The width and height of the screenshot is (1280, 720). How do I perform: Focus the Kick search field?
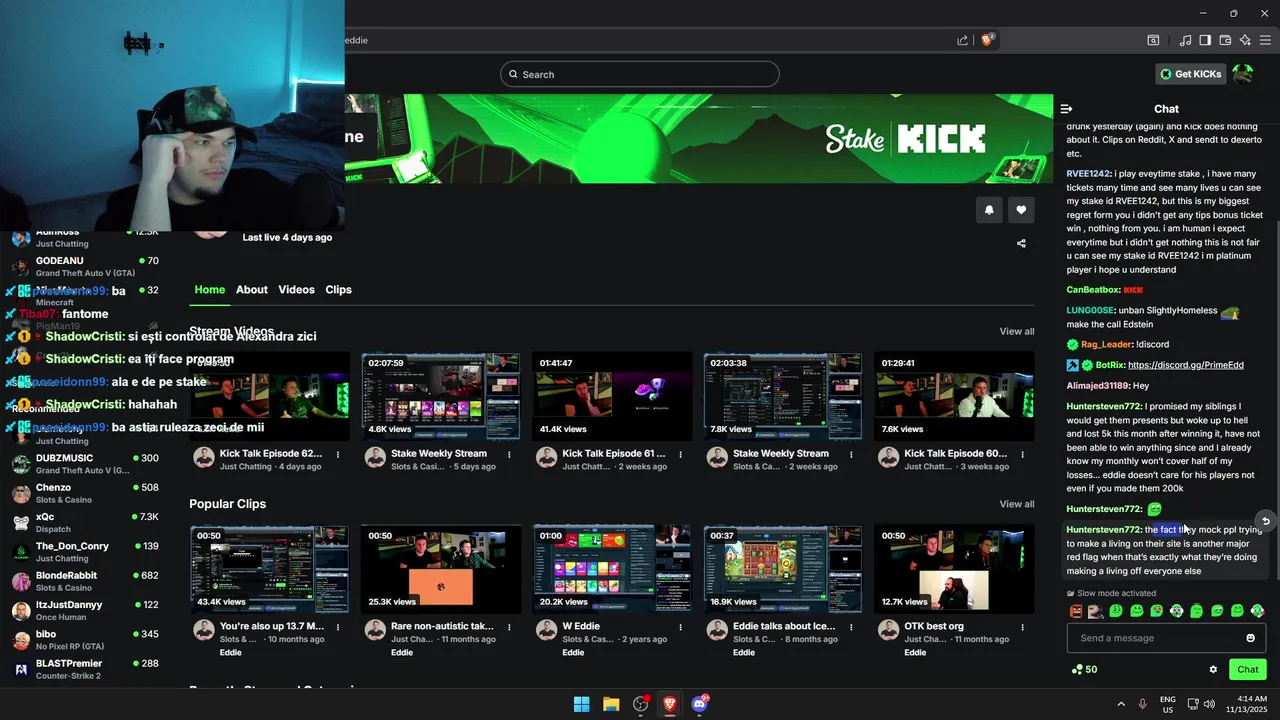coord(640,74)
